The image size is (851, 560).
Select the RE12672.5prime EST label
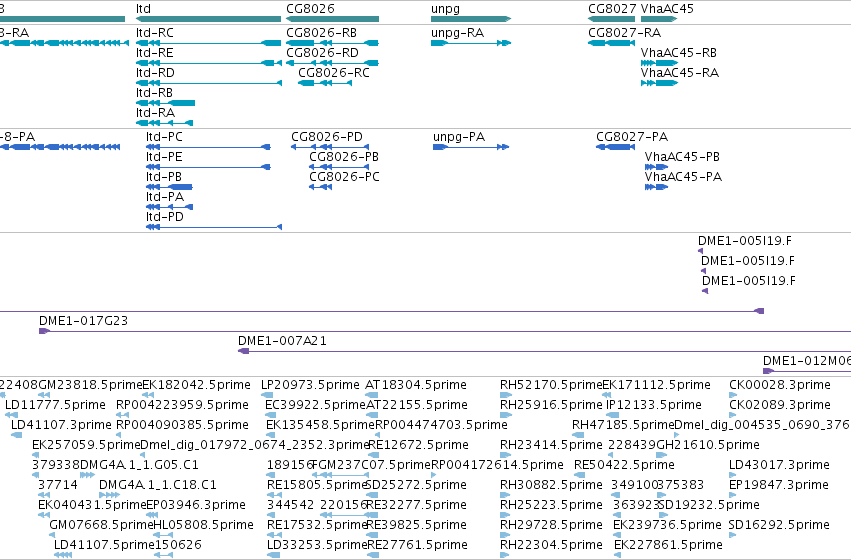point(418,445)
